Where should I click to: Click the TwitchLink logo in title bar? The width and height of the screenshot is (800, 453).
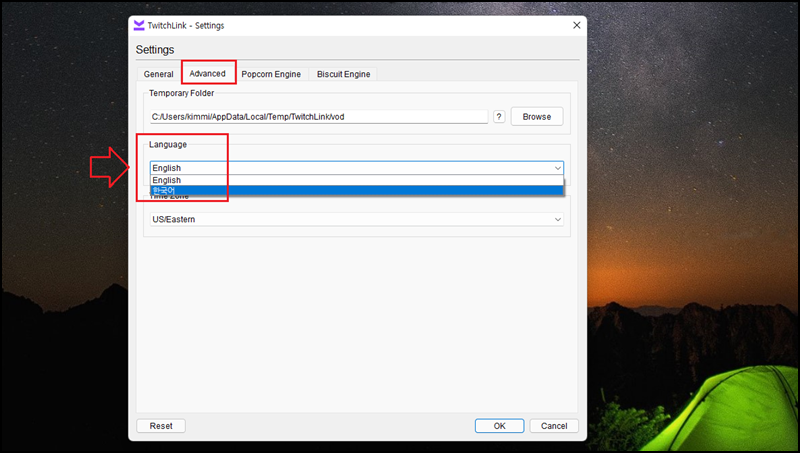[x=139, y=26]
